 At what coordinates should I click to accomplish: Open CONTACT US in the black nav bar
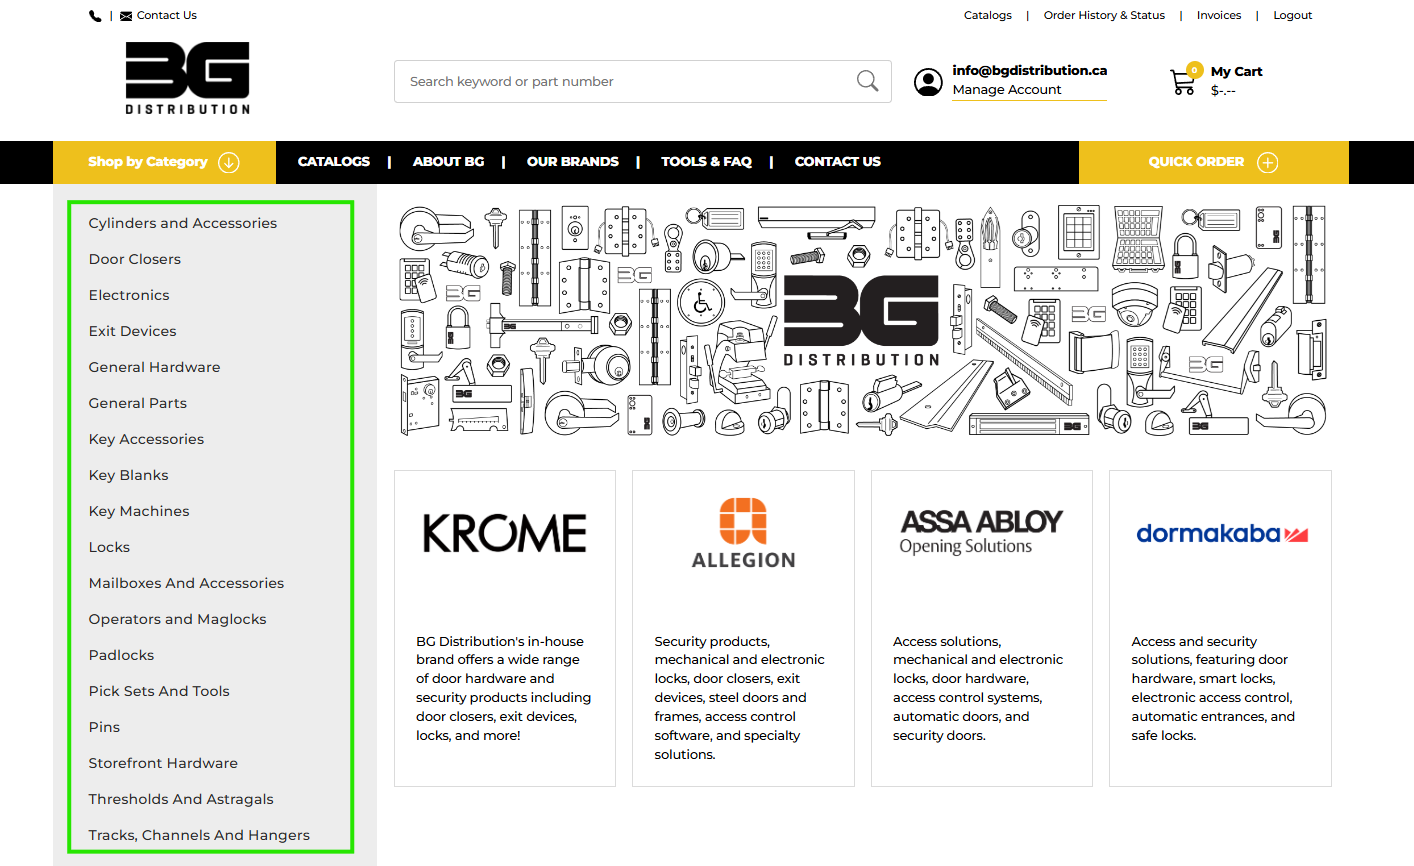click(x=838, y=162)
